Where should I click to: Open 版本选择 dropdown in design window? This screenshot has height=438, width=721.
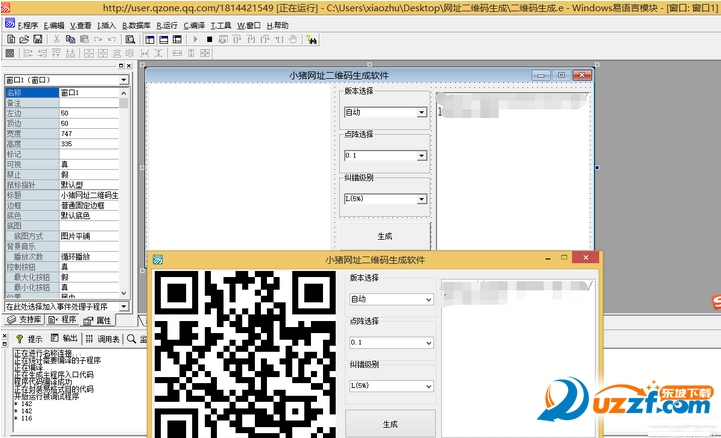pos(421,113)
